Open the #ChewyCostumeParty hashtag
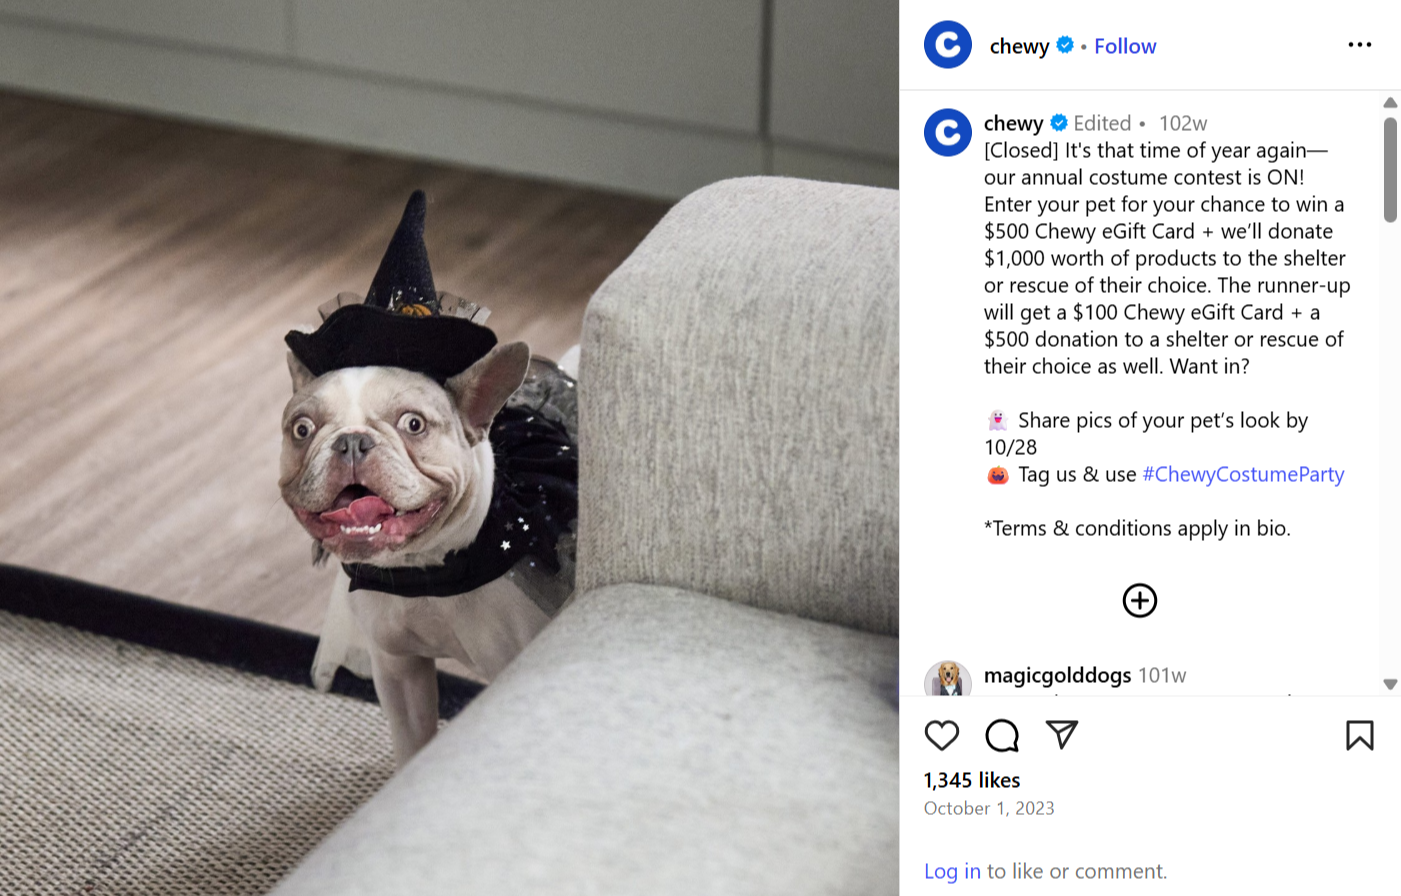1401x896 pixels. pos(1243,474)
